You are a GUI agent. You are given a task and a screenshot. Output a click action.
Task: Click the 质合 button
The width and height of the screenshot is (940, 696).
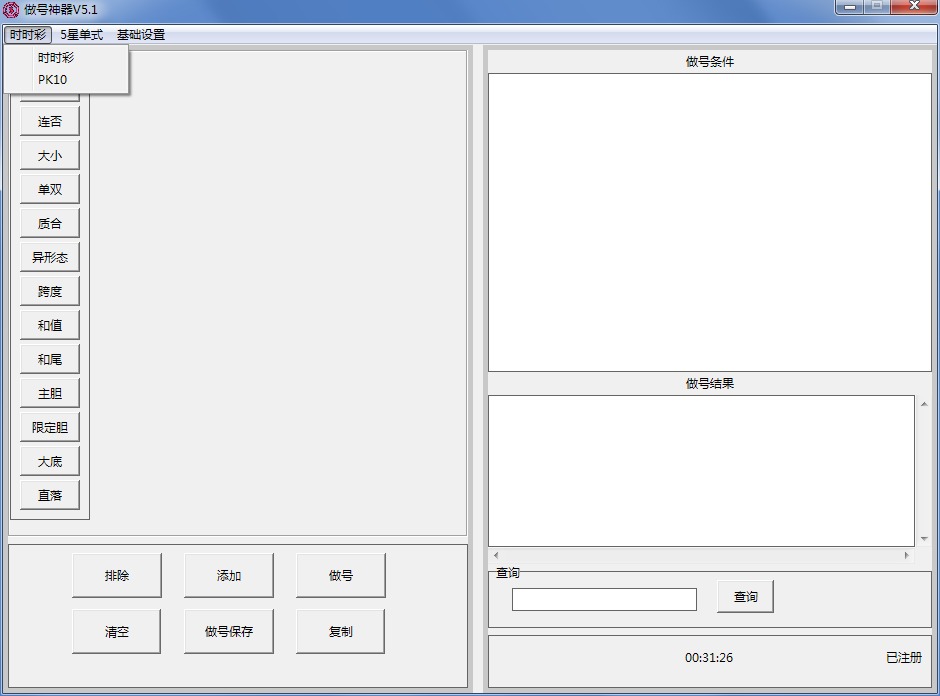pyautogui.click(x=50, y=224)
